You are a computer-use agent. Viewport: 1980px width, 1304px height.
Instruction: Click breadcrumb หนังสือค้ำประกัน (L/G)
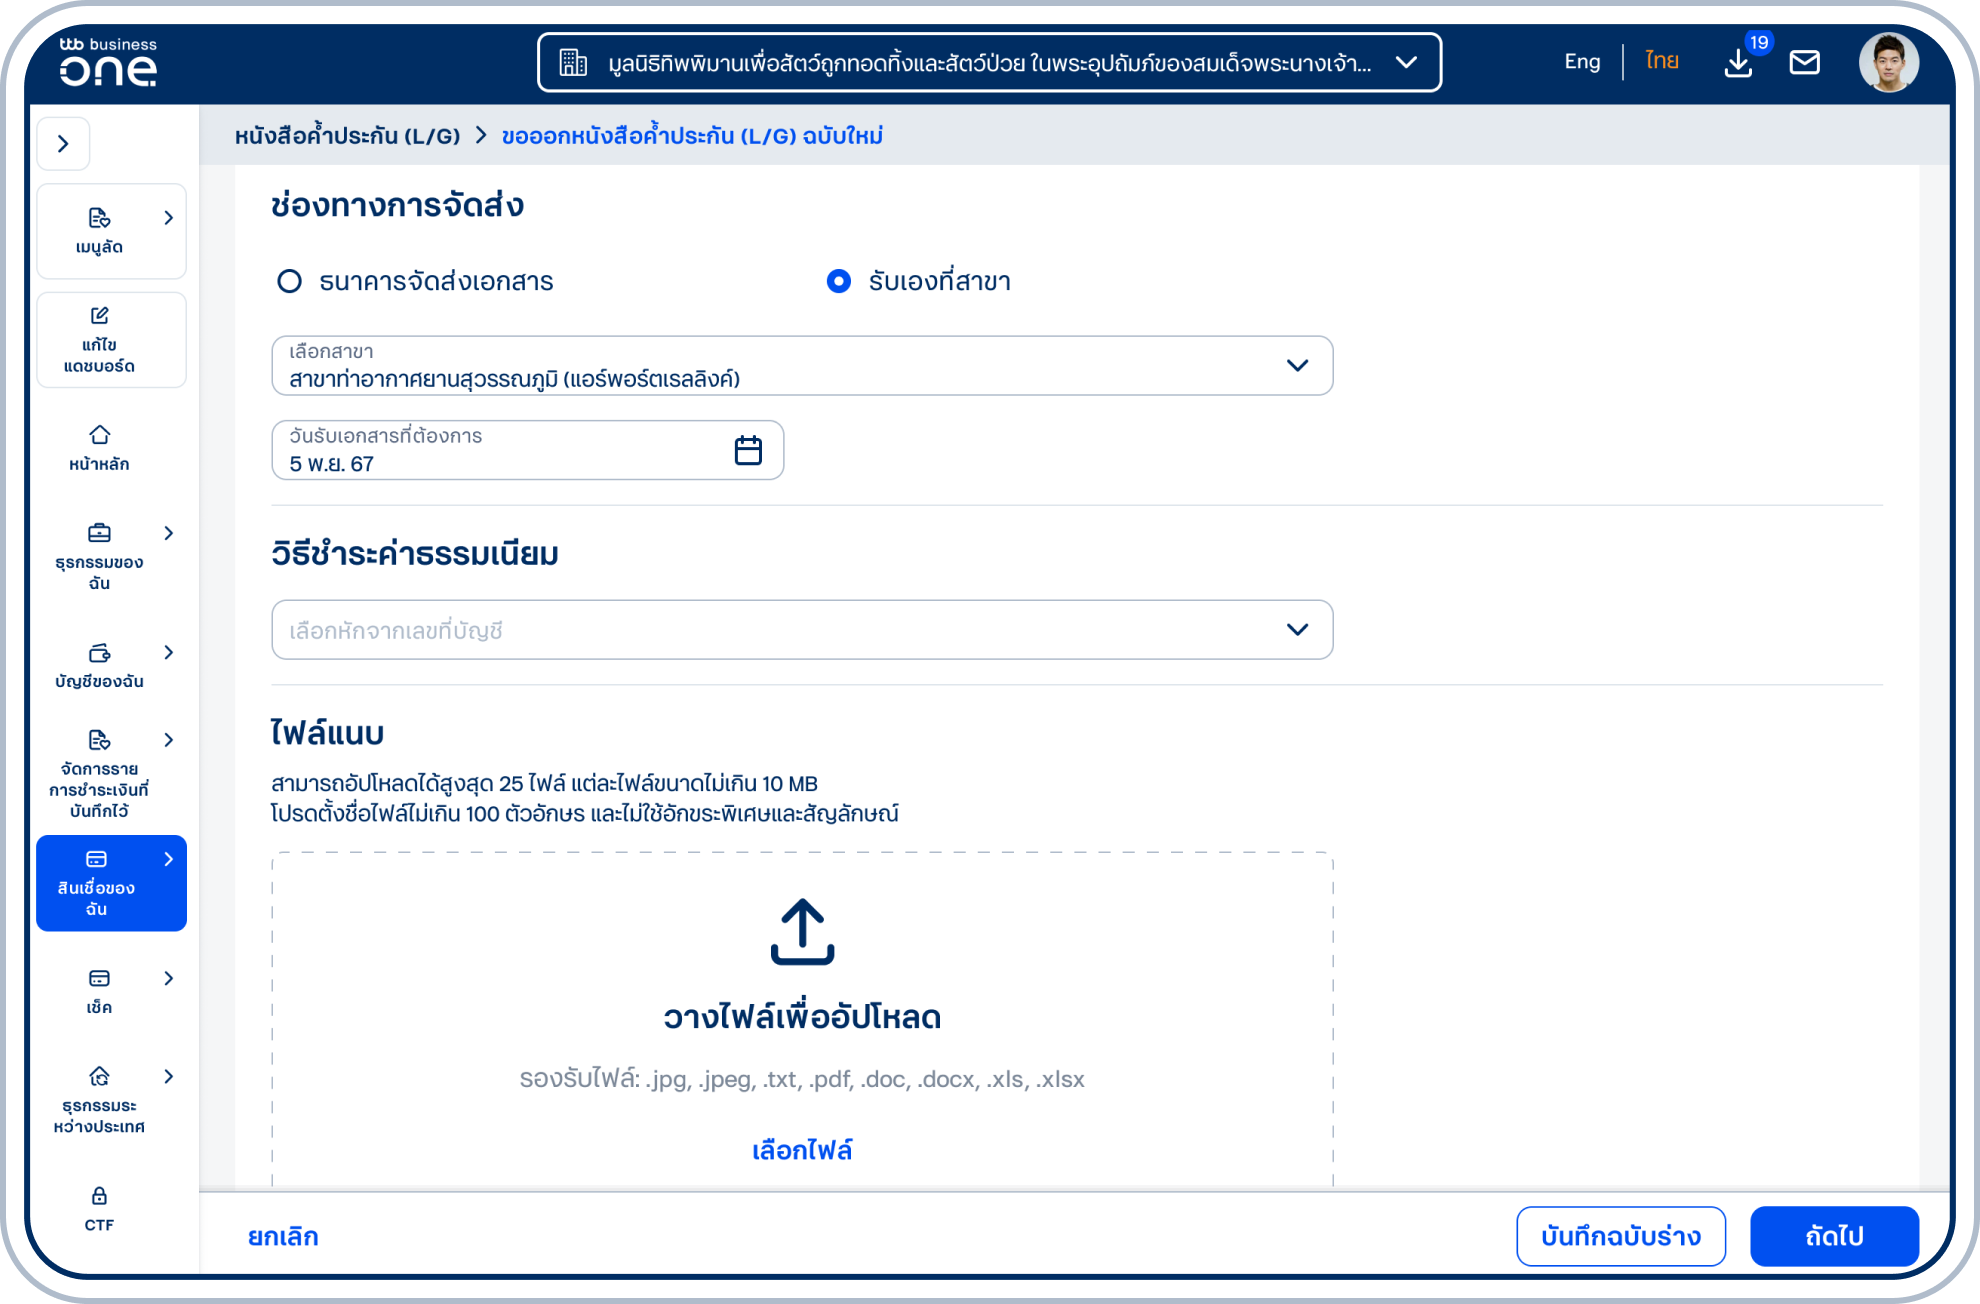(347, 135)
